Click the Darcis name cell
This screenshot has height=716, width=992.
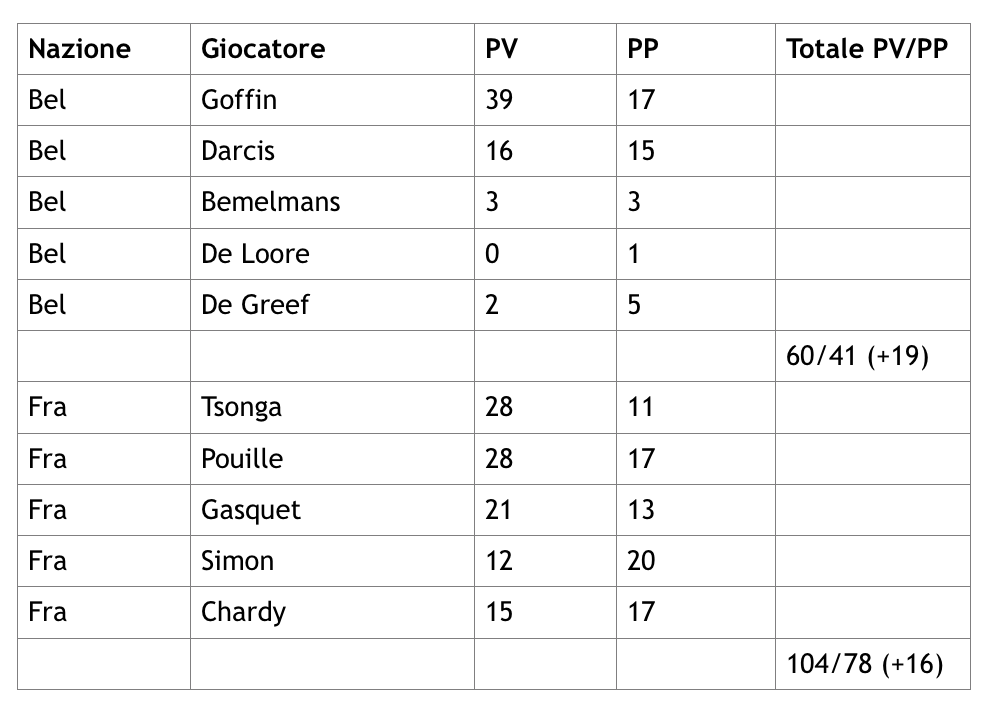tap(238, 151)
